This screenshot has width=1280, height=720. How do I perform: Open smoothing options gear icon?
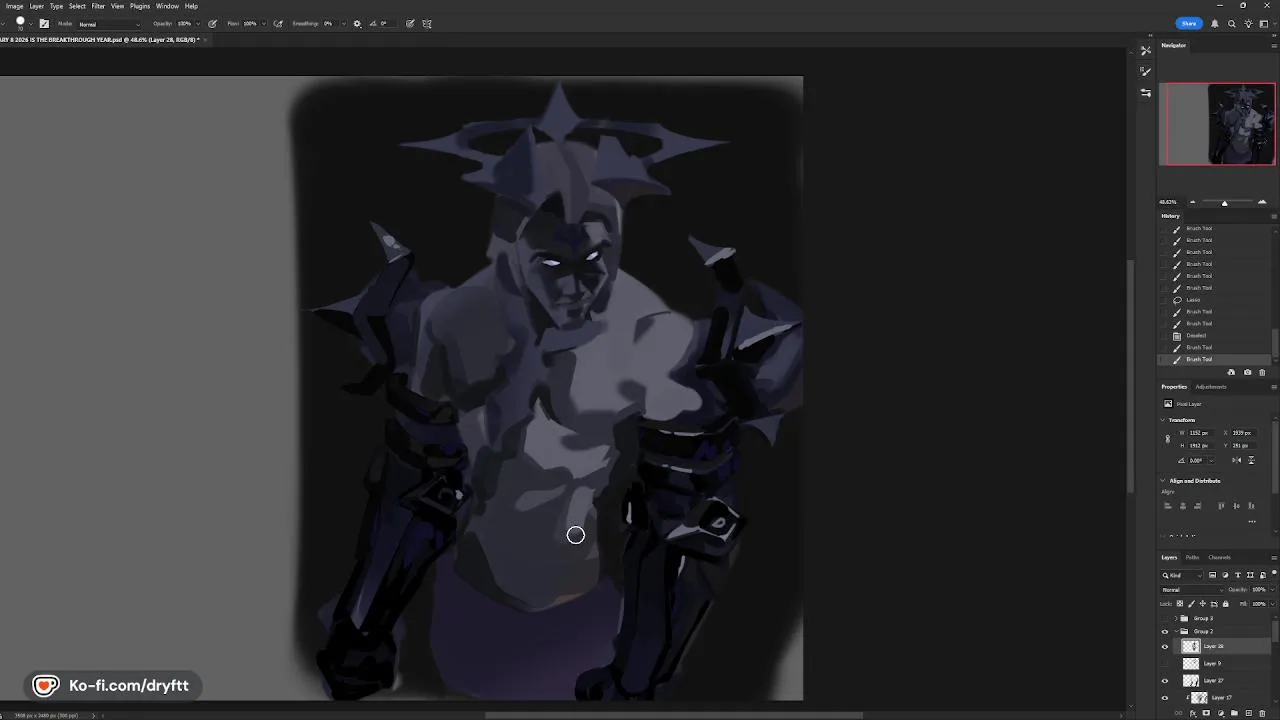[357, 24]
